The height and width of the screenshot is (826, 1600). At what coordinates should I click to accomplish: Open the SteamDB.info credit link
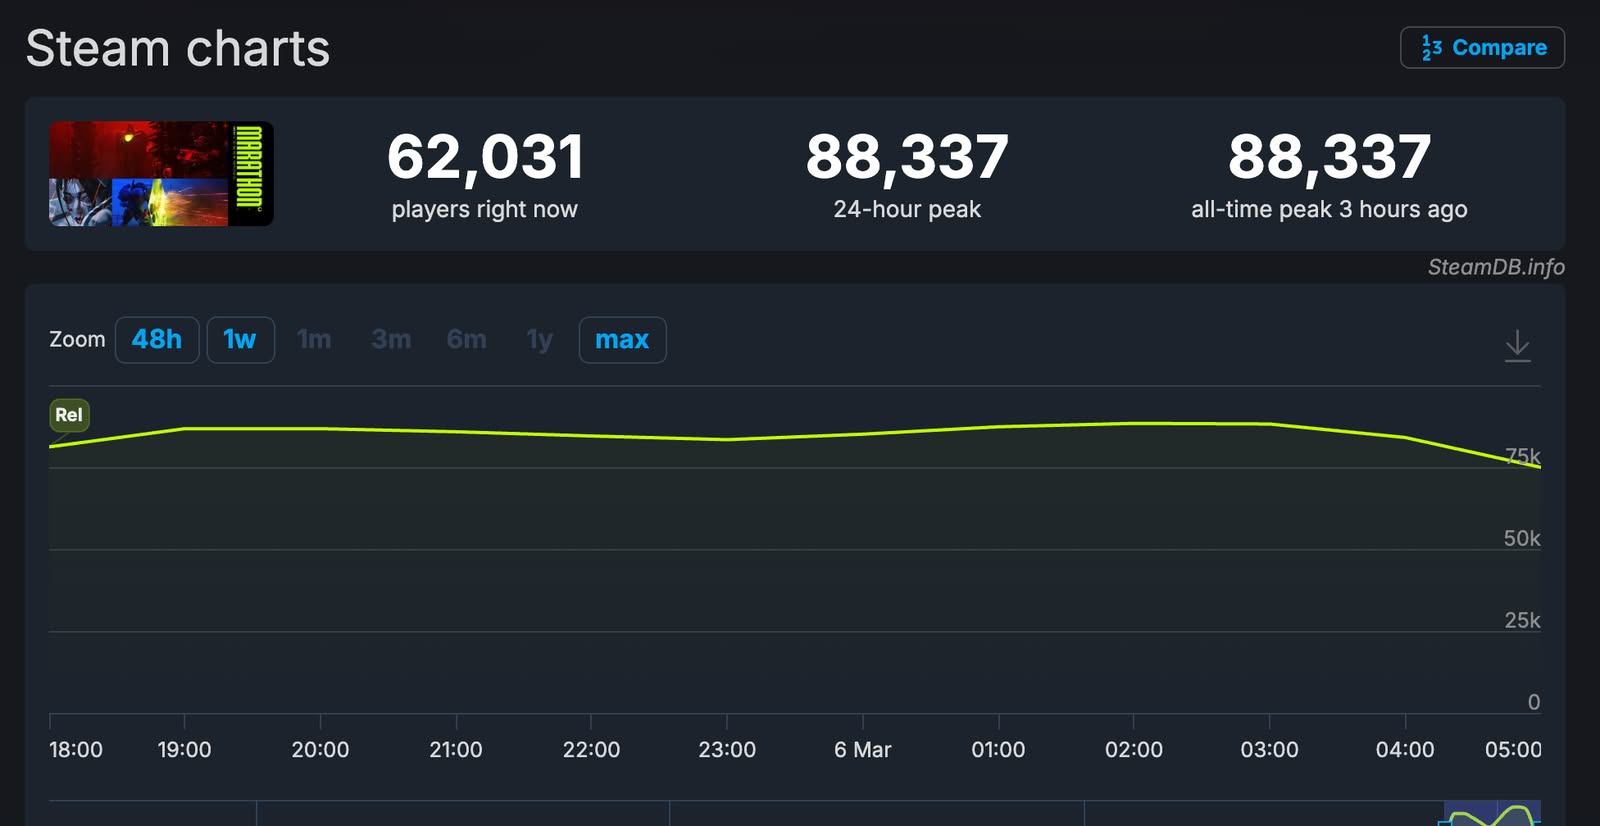point(1495,267)
